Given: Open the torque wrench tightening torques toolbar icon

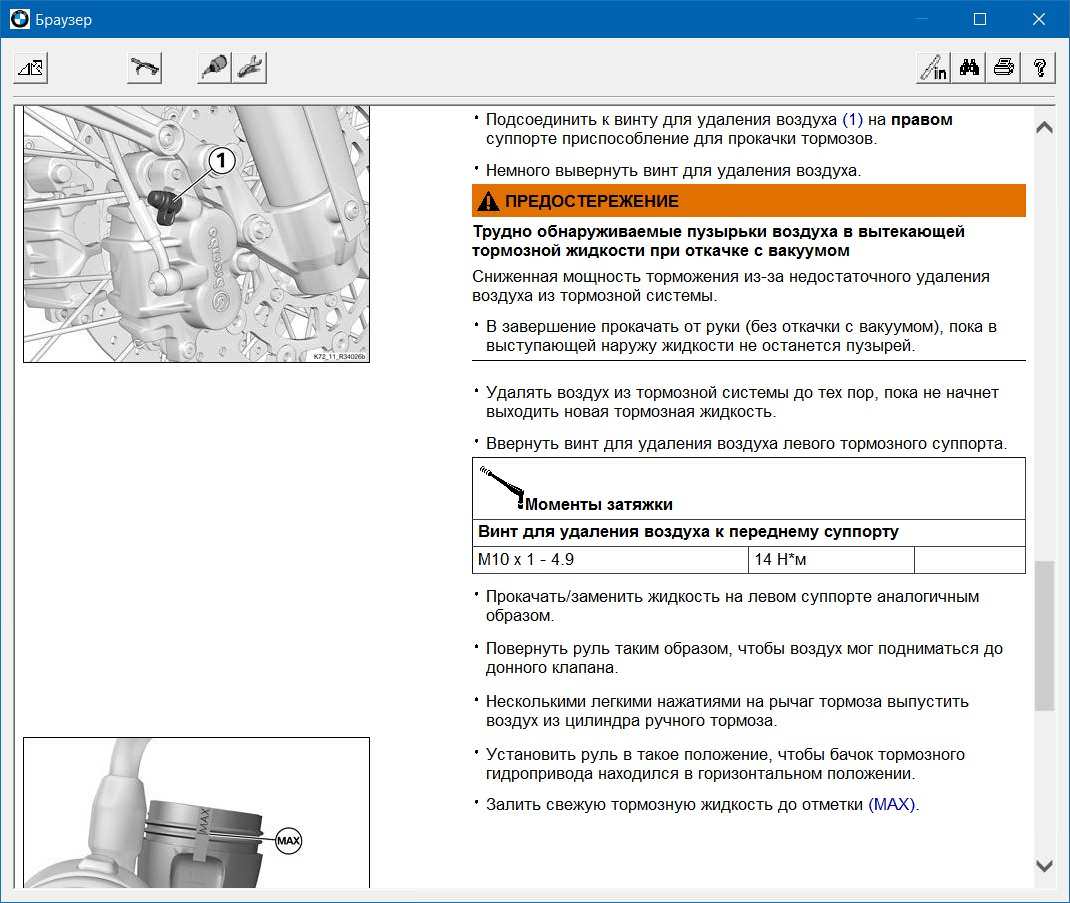Looking at the screenshot, I should tap(145, 68).
